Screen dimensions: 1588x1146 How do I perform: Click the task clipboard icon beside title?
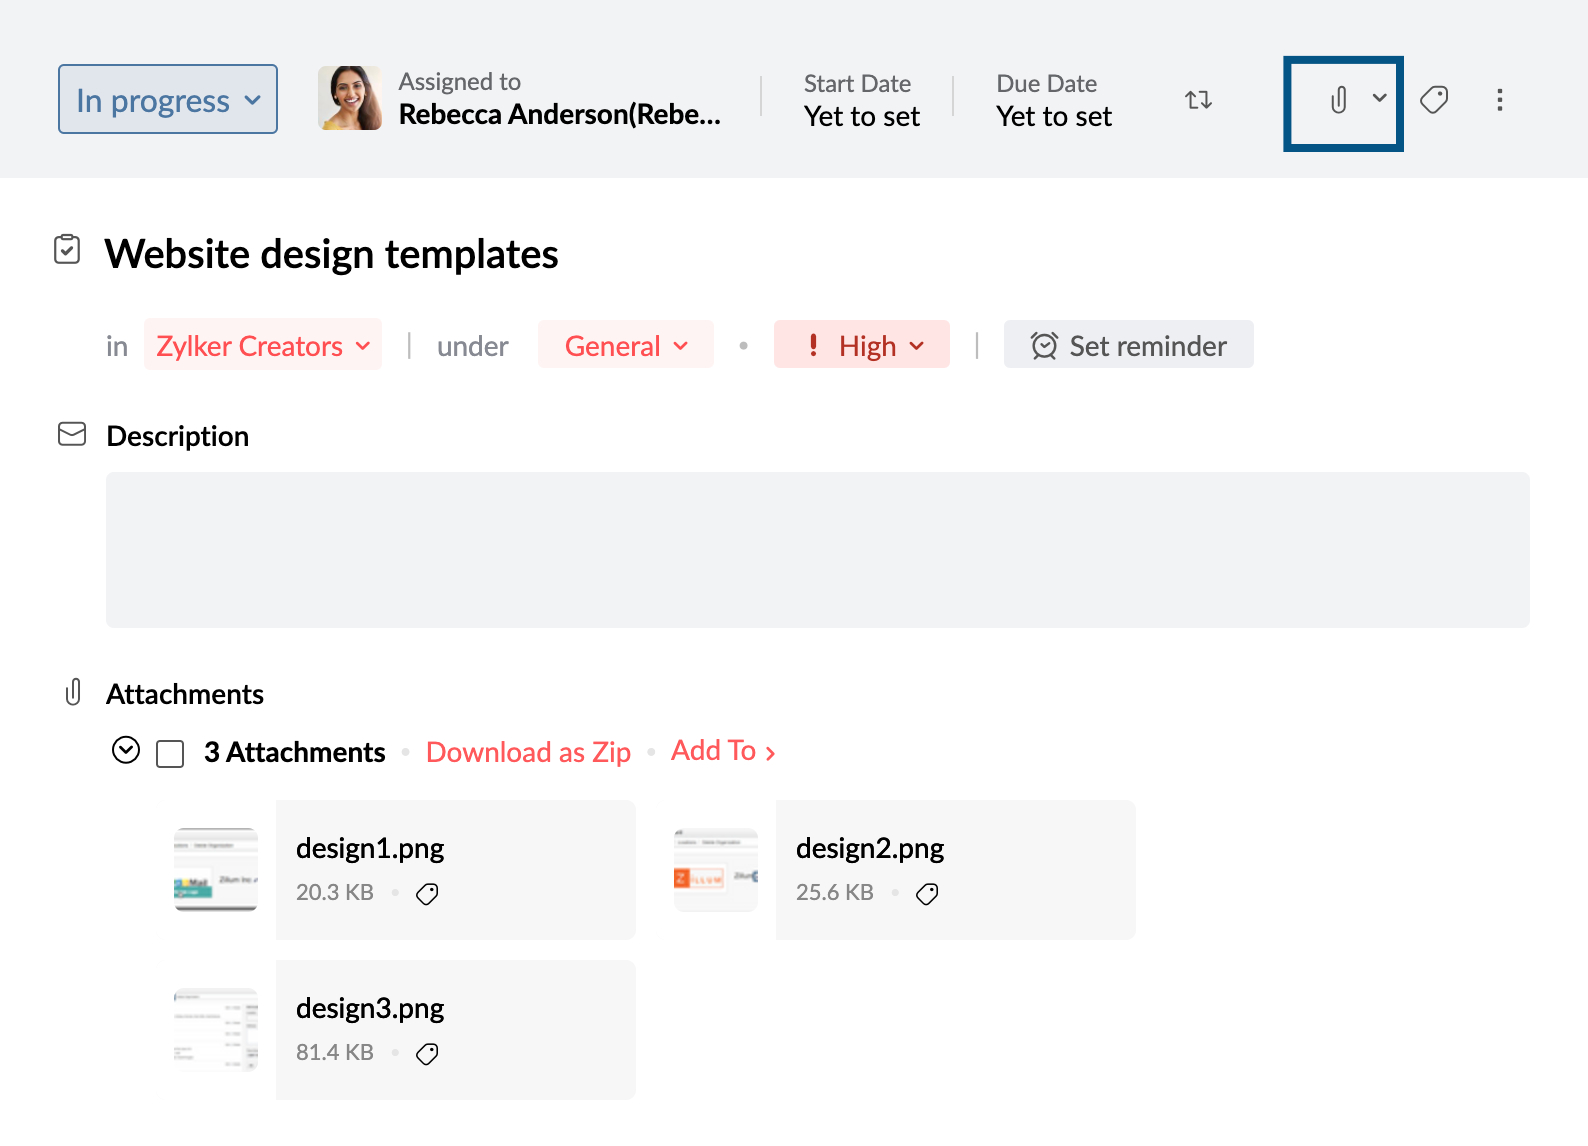coord(67,250)
